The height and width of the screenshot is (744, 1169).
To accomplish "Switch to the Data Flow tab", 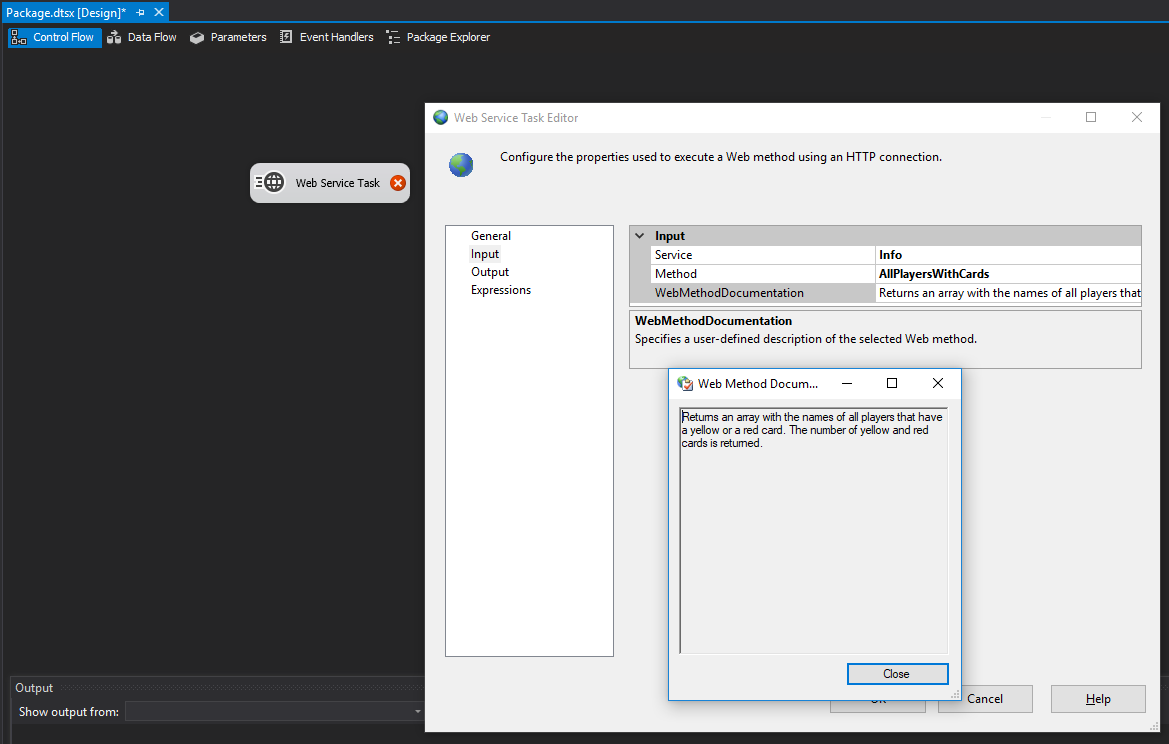I will coord(142,37).
